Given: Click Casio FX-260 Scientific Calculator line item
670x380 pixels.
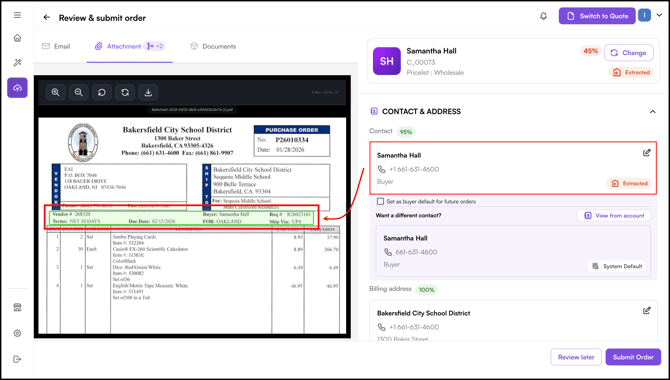Looking at the screenshot, I should 150,249.
